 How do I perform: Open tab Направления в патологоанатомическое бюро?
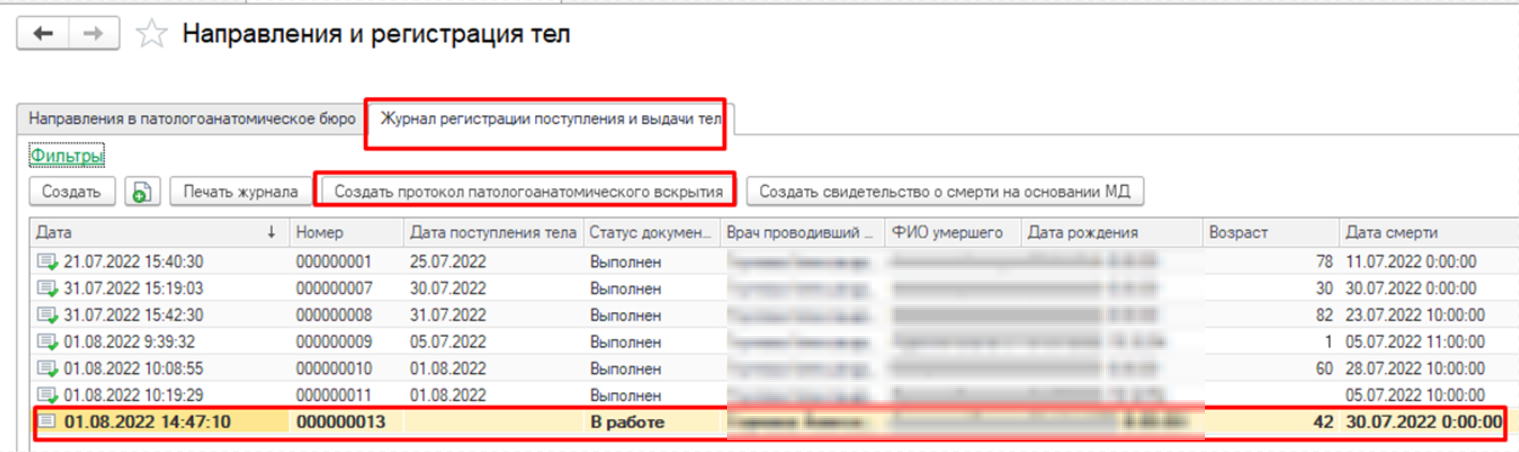pyautogui.click(x=192, y=119)
